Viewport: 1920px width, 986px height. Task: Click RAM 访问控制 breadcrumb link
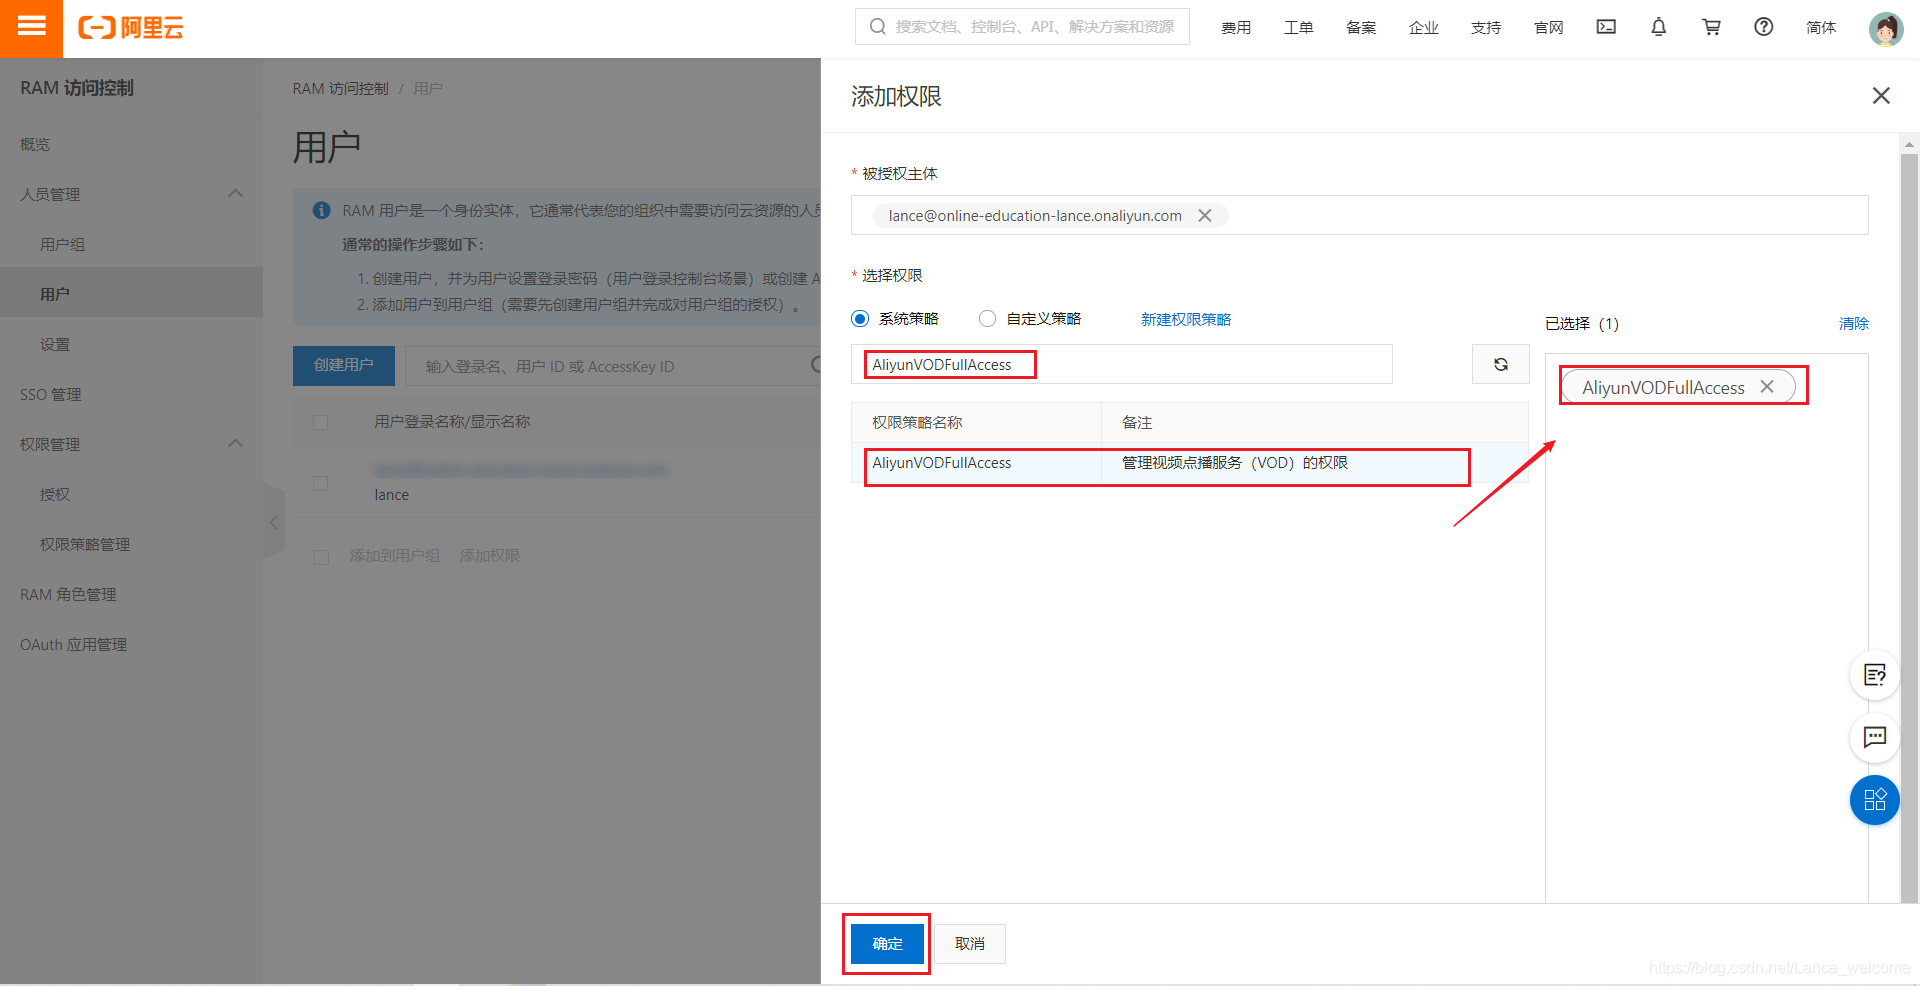[340, 88]
